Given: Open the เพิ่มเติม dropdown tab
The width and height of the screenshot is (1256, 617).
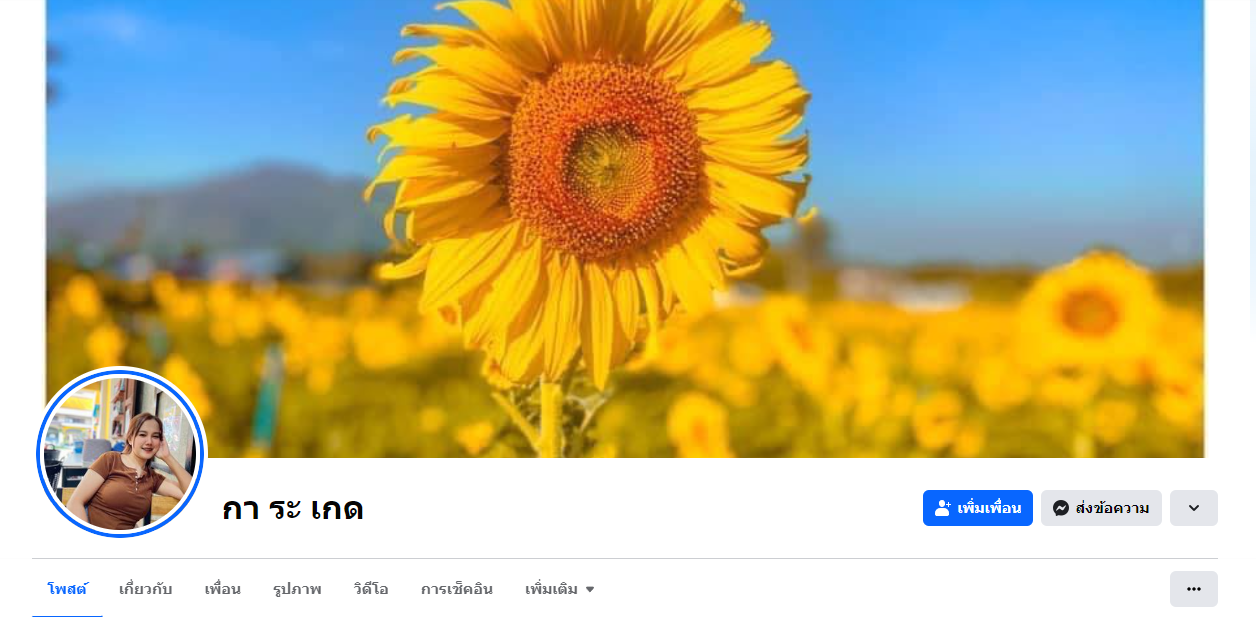Looking at the screenshot, I should tap(560, 589).
